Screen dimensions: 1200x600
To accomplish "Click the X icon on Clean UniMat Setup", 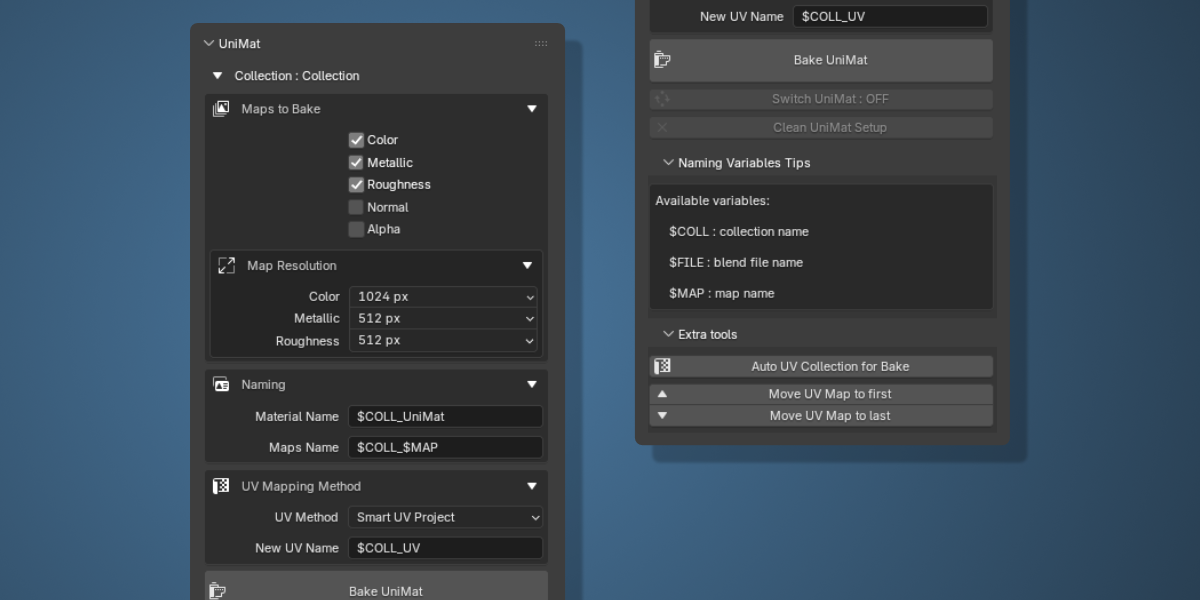I will [663, 127].
